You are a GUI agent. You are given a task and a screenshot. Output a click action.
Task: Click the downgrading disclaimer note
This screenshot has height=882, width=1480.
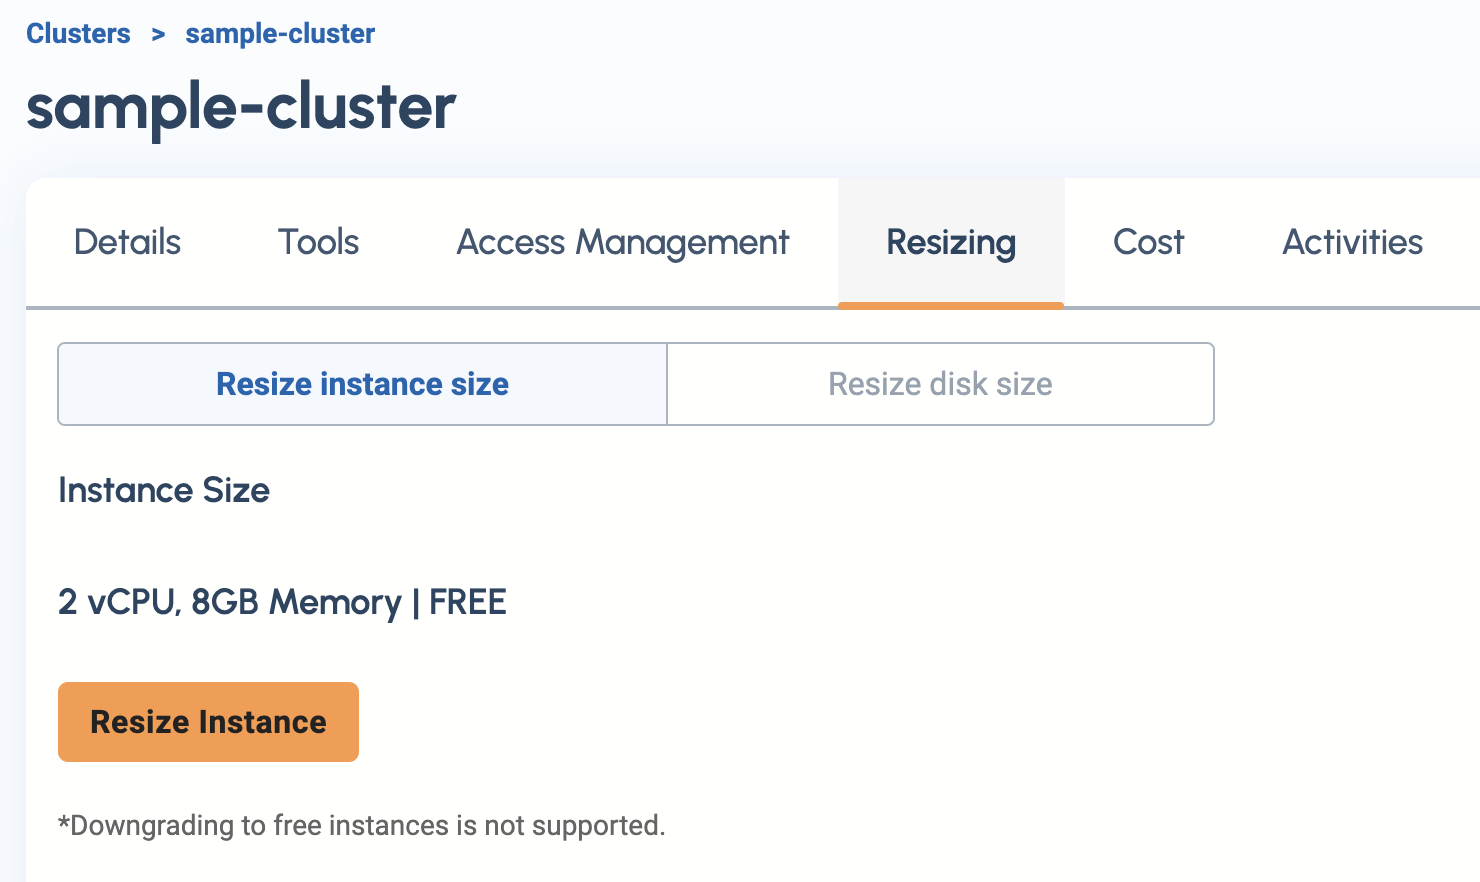click(362, 826)
